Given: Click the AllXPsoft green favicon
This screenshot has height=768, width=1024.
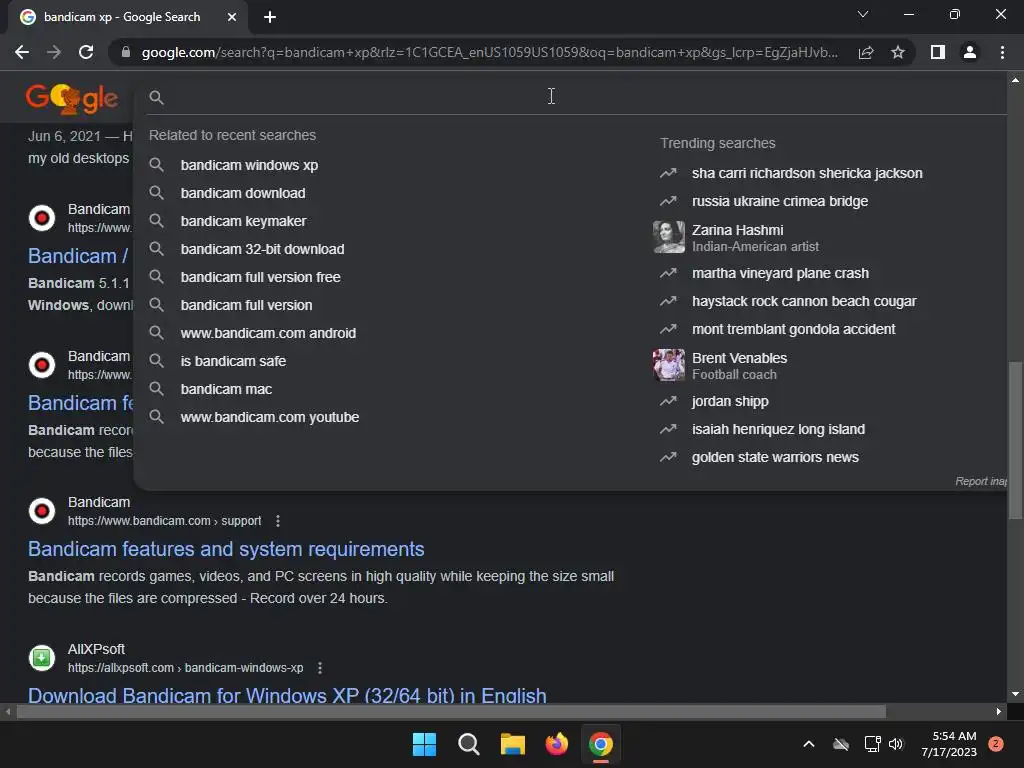Looking at the screenshot, I should 42,658.
